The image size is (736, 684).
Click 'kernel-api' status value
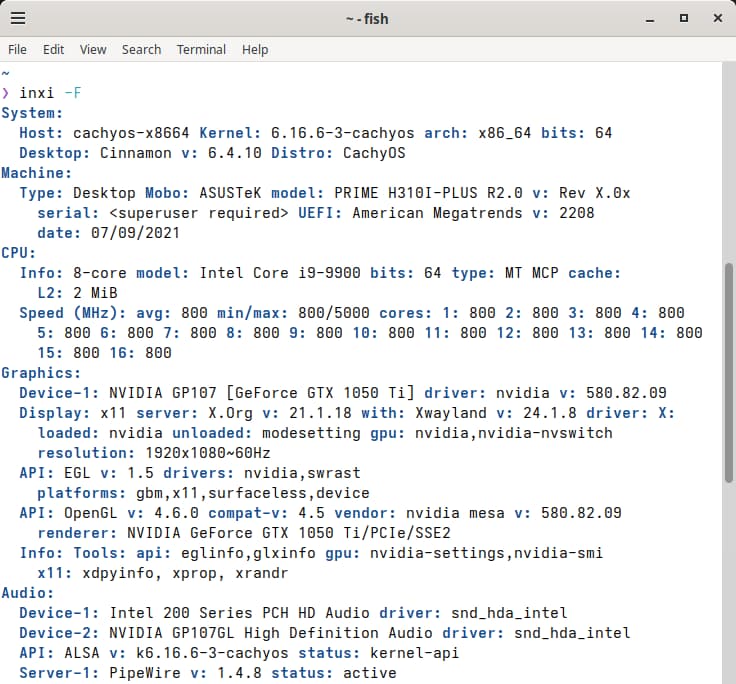point(414,653)
